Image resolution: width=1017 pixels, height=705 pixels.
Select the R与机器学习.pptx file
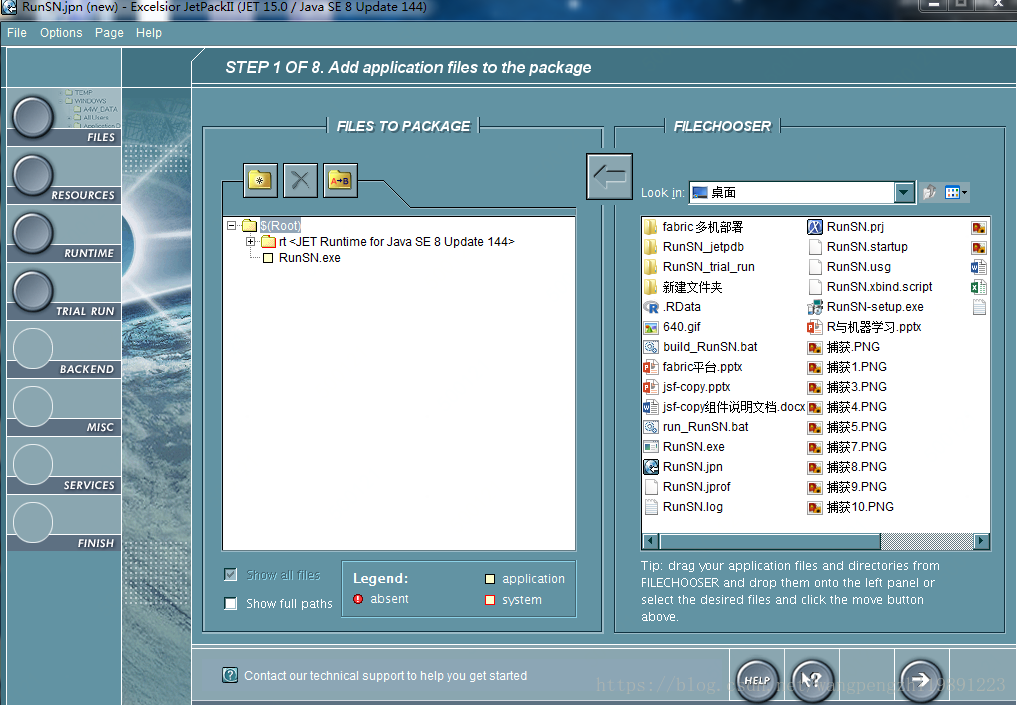(865, 327)
